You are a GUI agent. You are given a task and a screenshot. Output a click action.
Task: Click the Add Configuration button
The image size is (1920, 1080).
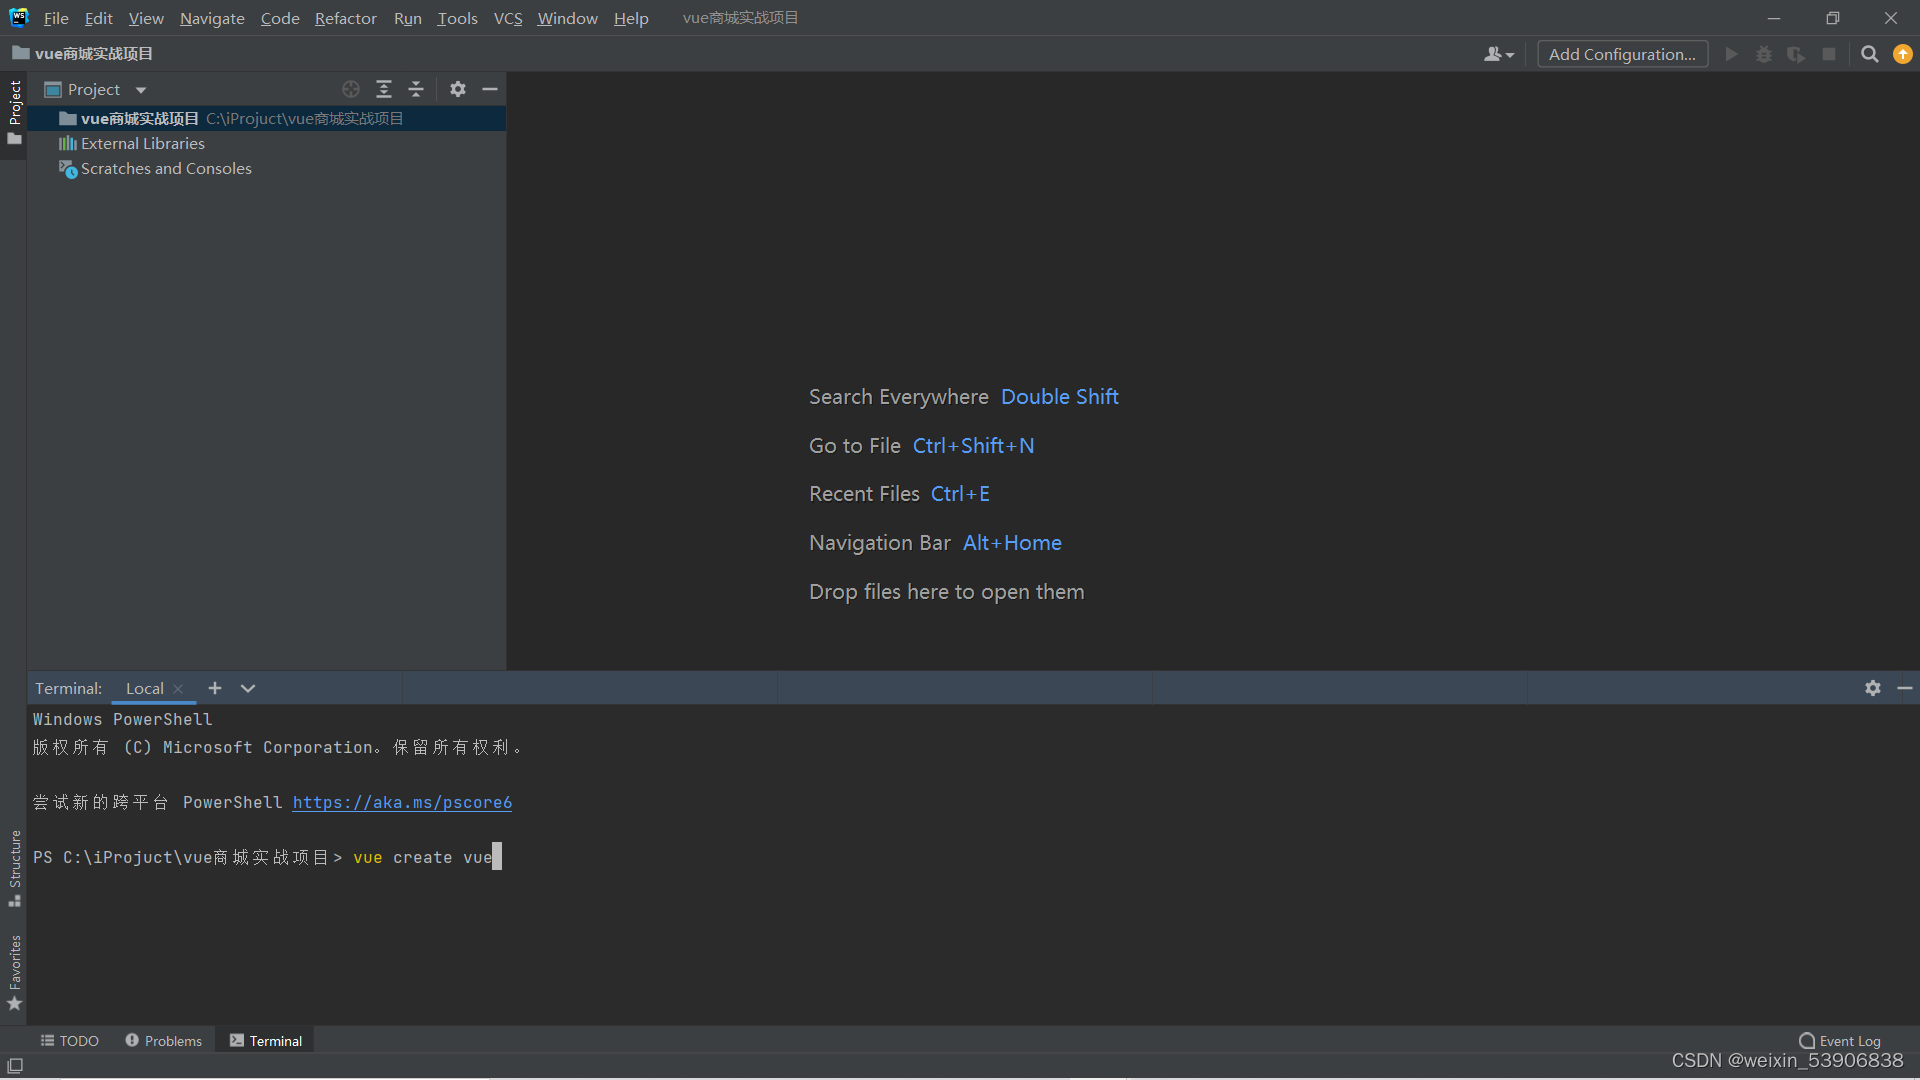pos(1622,54)
